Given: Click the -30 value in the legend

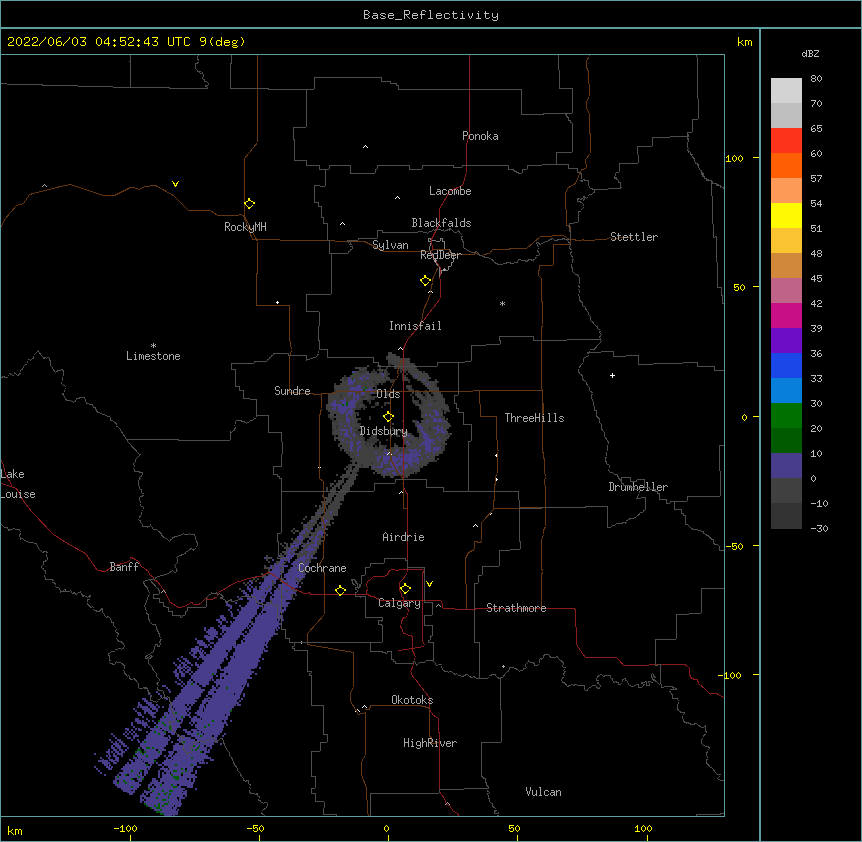Looking at the screenshot, I should (x=819, y=528).
